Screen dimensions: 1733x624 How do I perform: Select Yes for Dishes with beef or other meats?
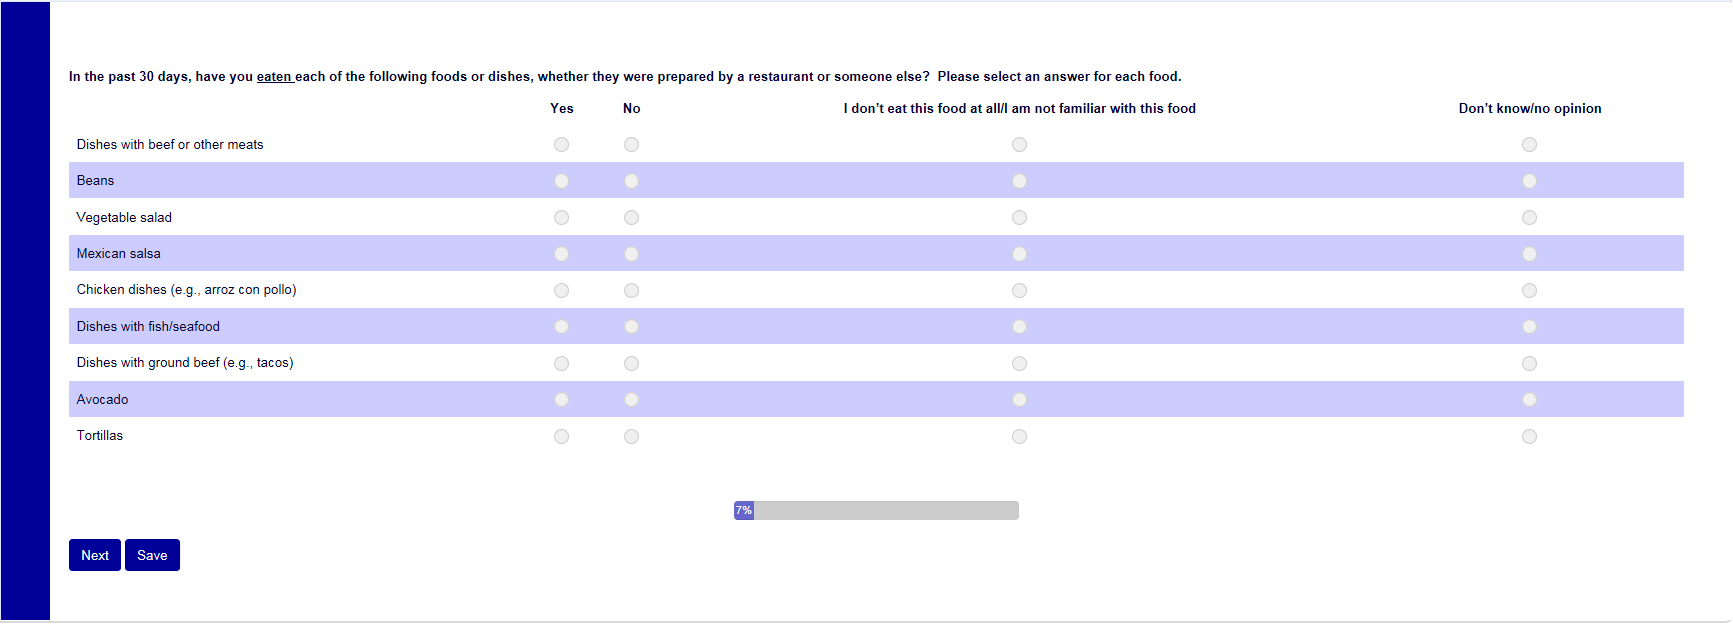561,145
